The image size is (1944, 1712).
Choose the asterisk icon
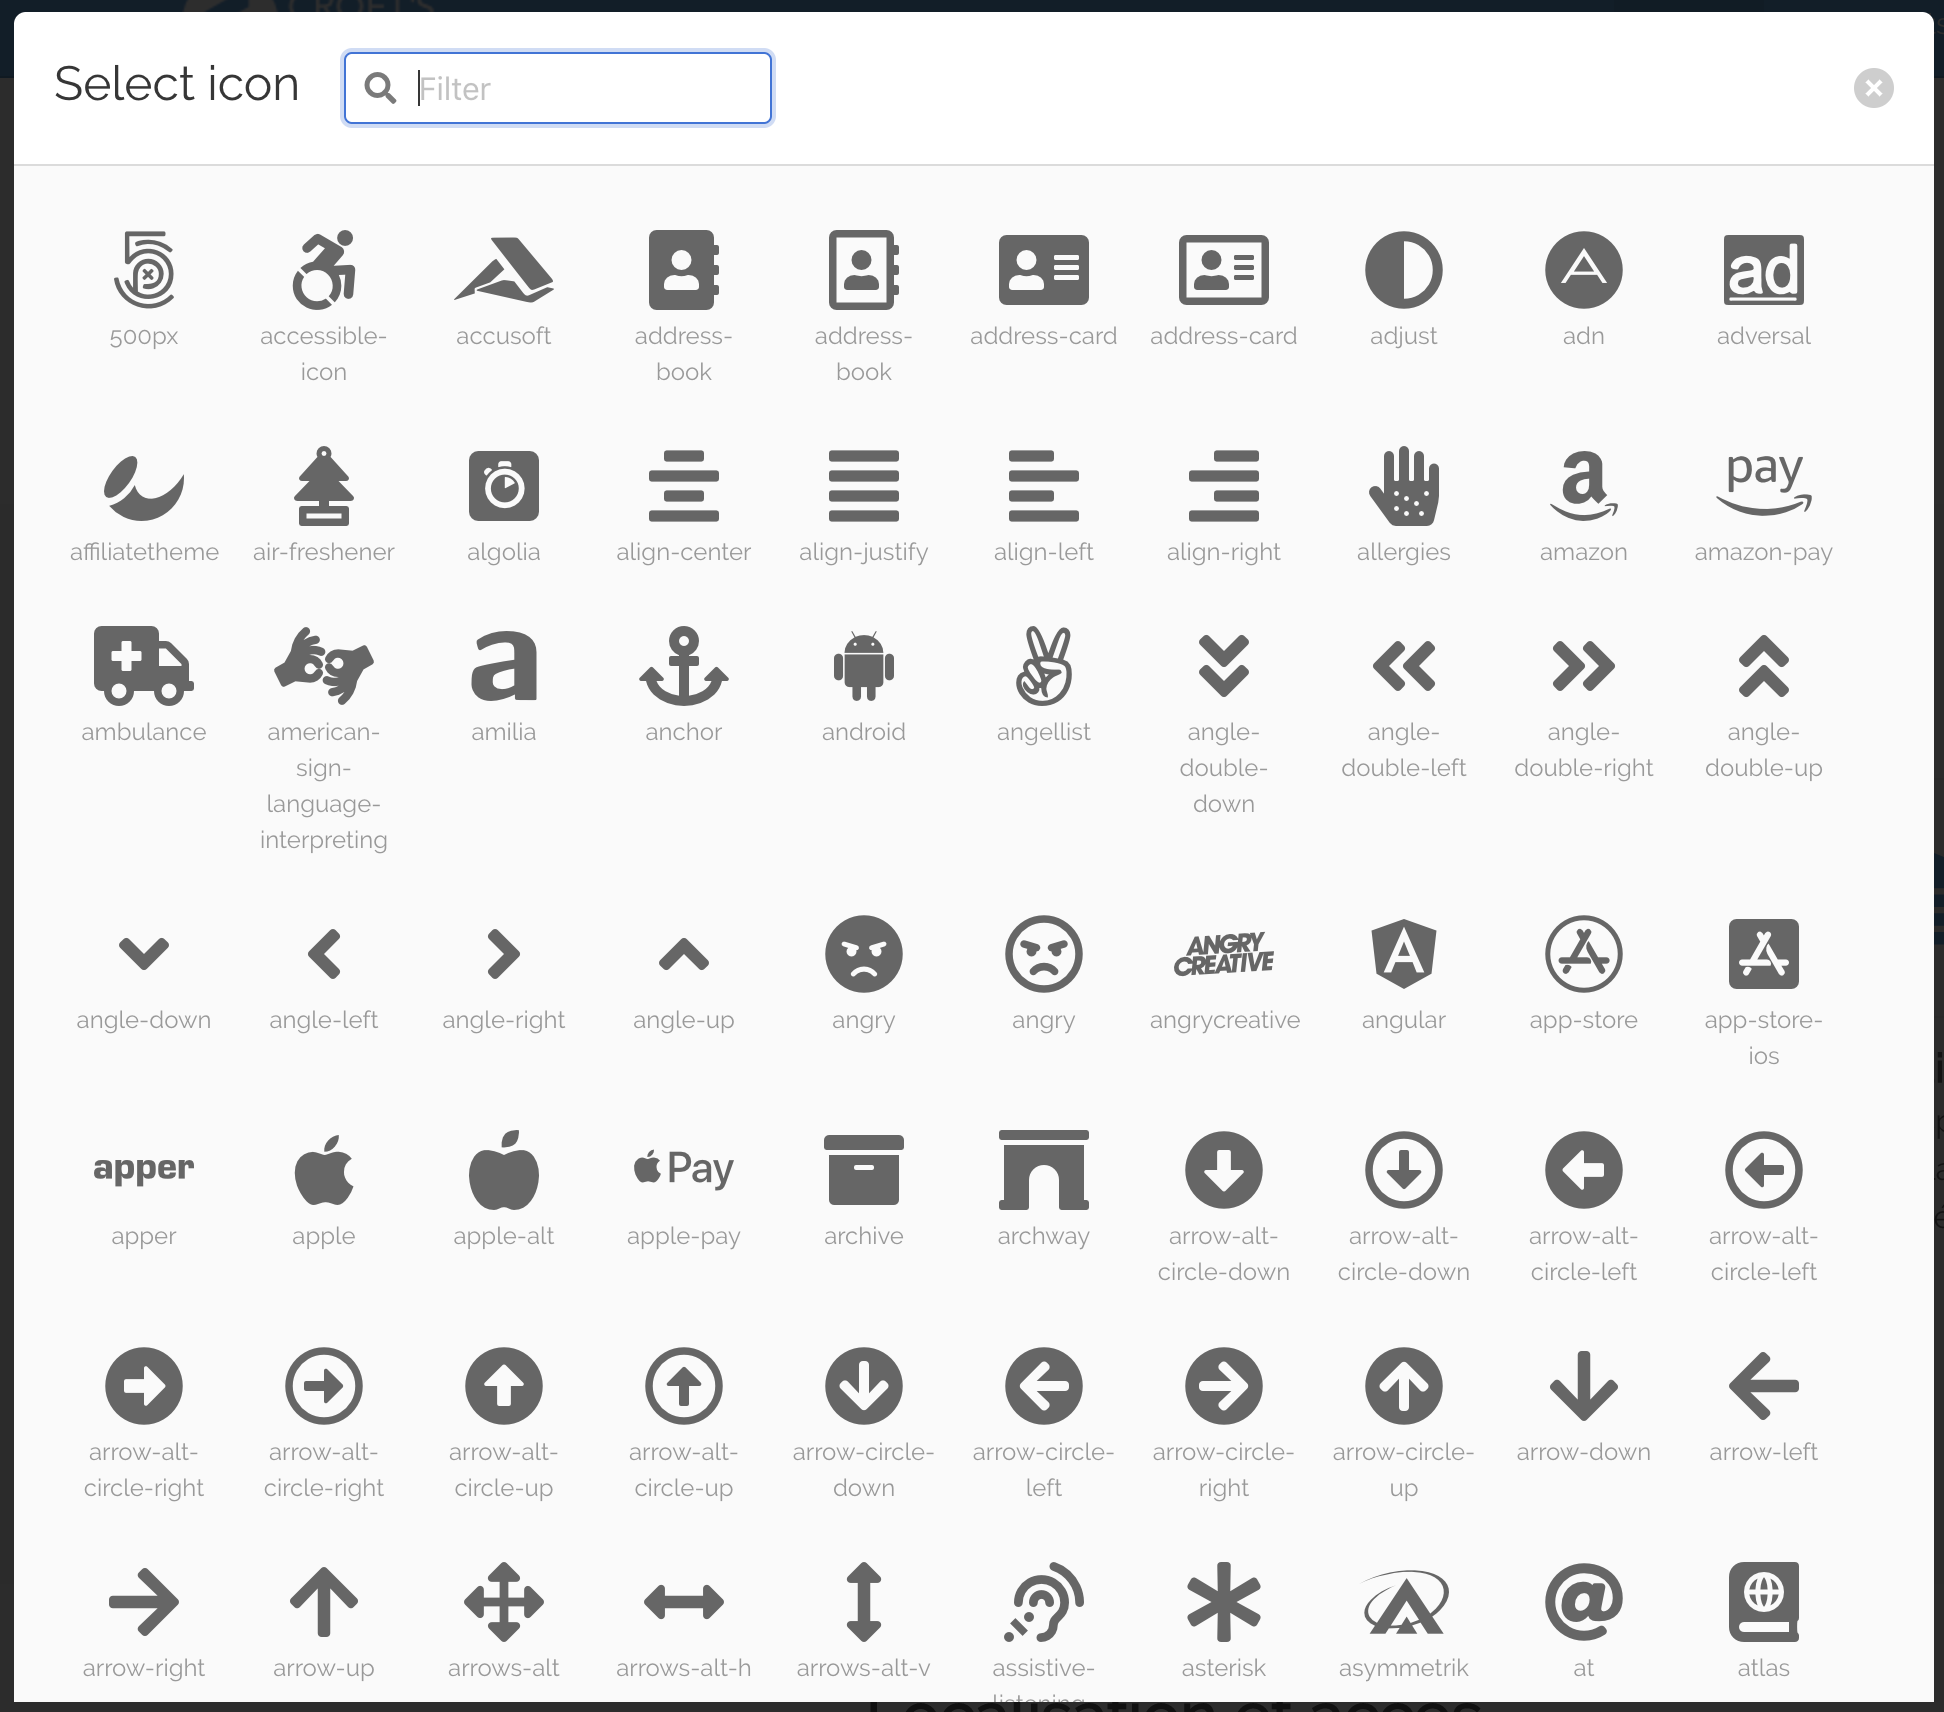[1223, 1602]
